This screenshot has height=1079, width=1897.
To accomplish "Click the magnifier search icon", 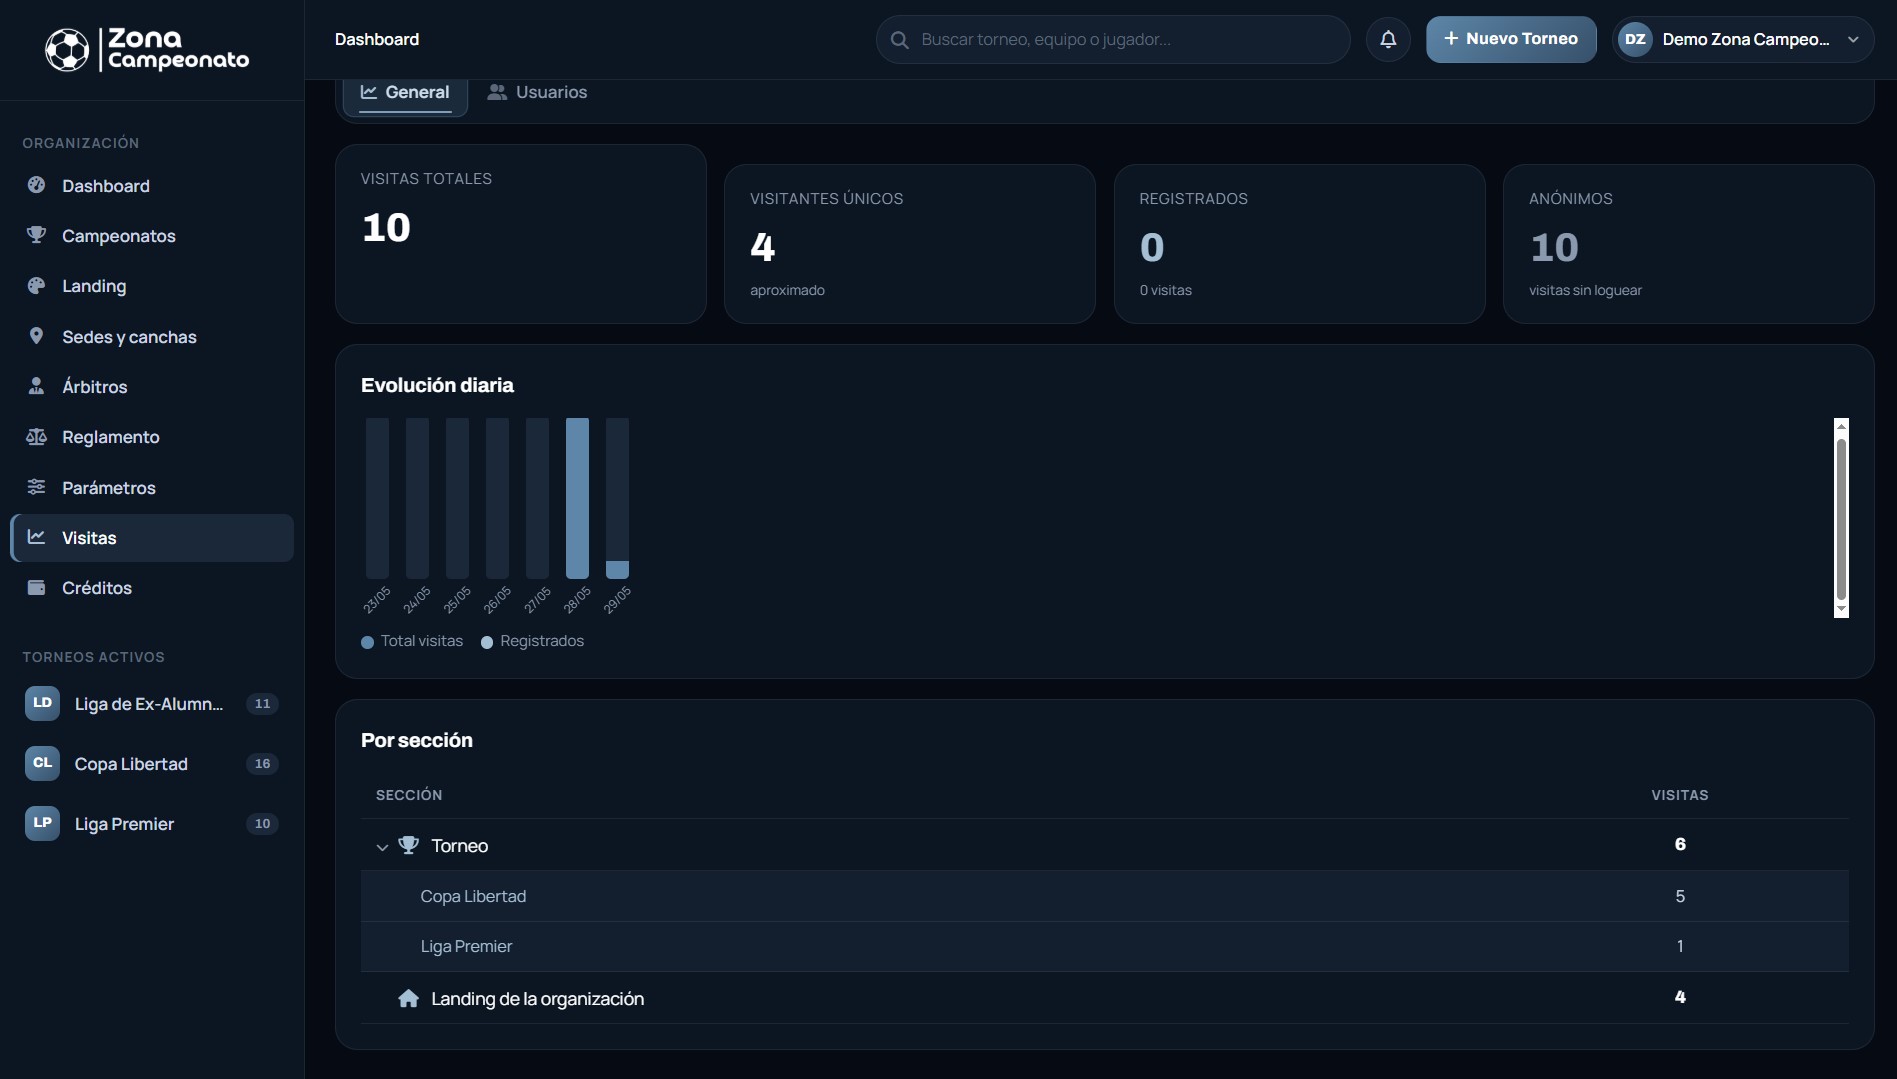I will point(900,40).
